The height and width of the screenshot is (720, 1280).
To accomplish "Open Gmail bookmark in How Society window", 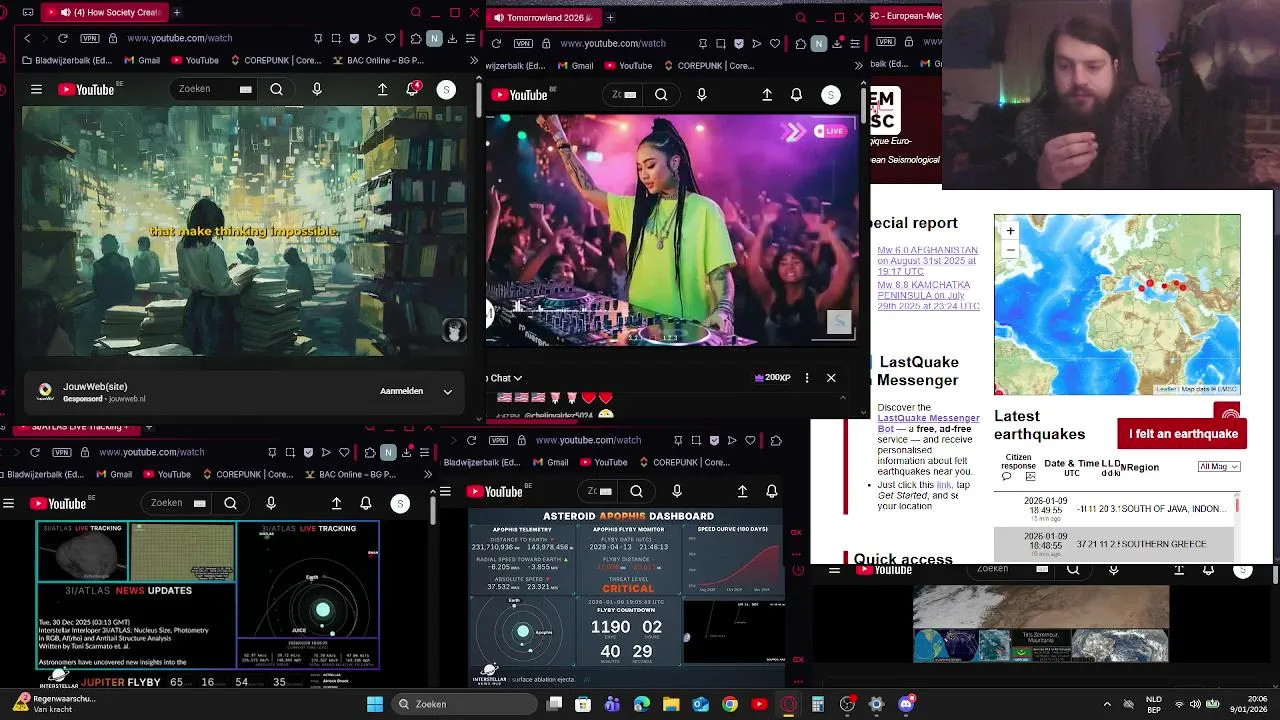I will pos(141,60).
